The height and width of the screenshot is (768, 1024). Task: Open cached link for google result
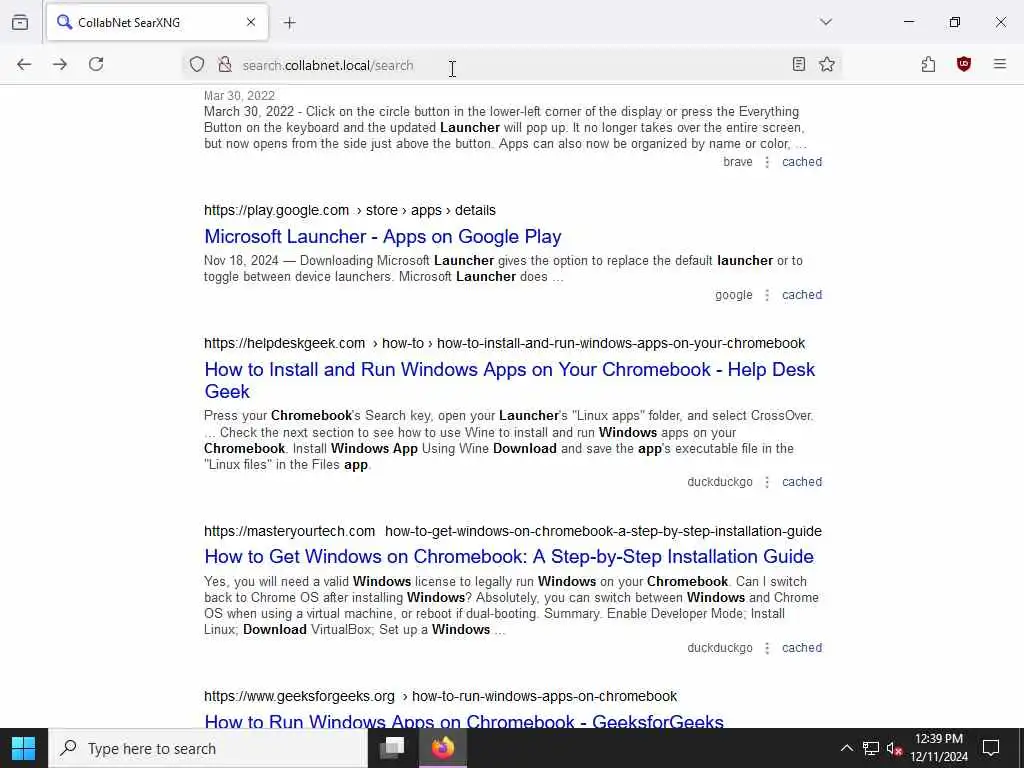(802, 295)
